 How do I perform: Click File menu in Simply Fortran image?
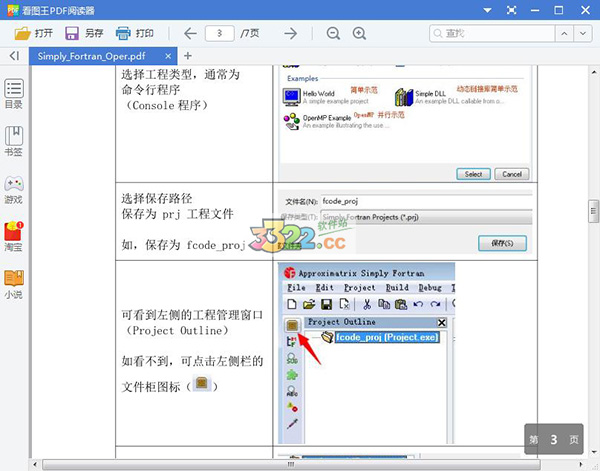297,288
